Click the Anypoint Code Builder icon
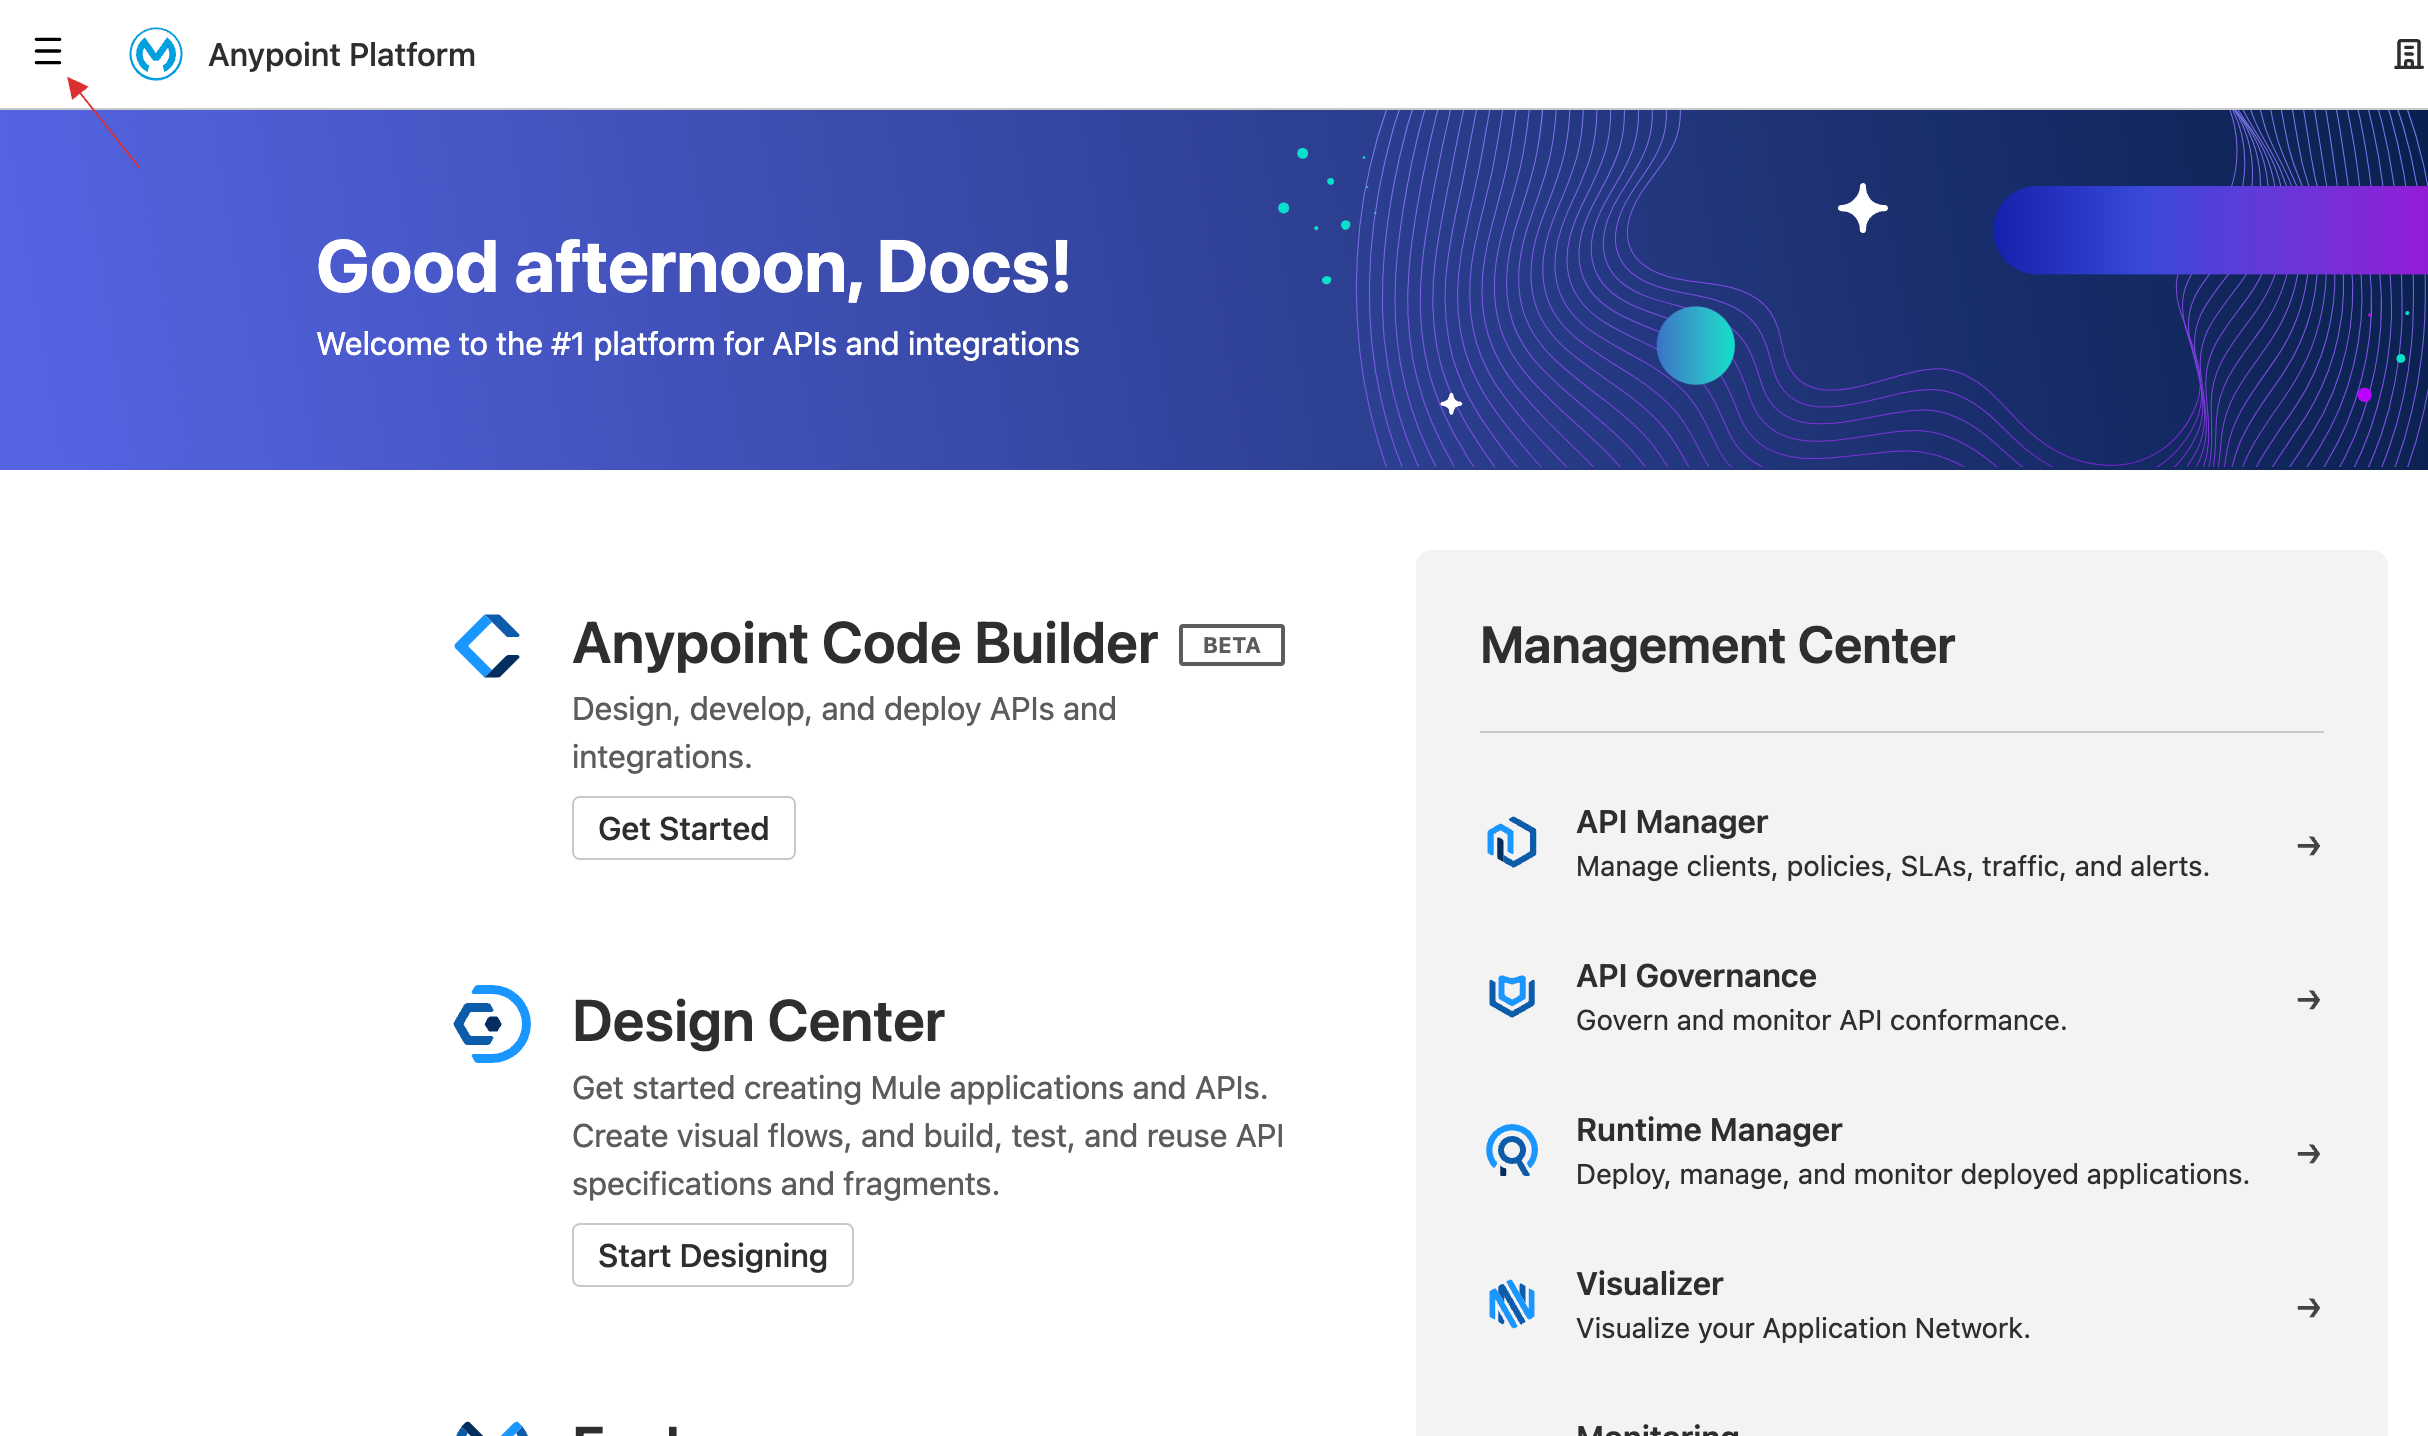This screenshot has height=1436, width=2428. point(488,645)
